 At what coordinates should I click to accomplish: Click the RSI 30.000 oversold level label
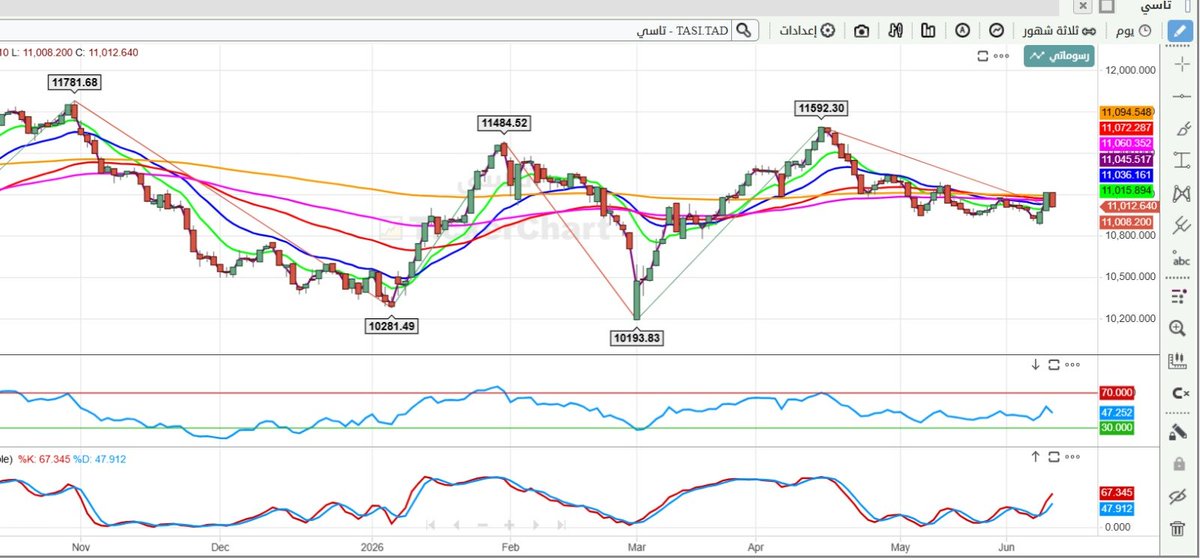pyautogui.click(x=1117, y=428)
